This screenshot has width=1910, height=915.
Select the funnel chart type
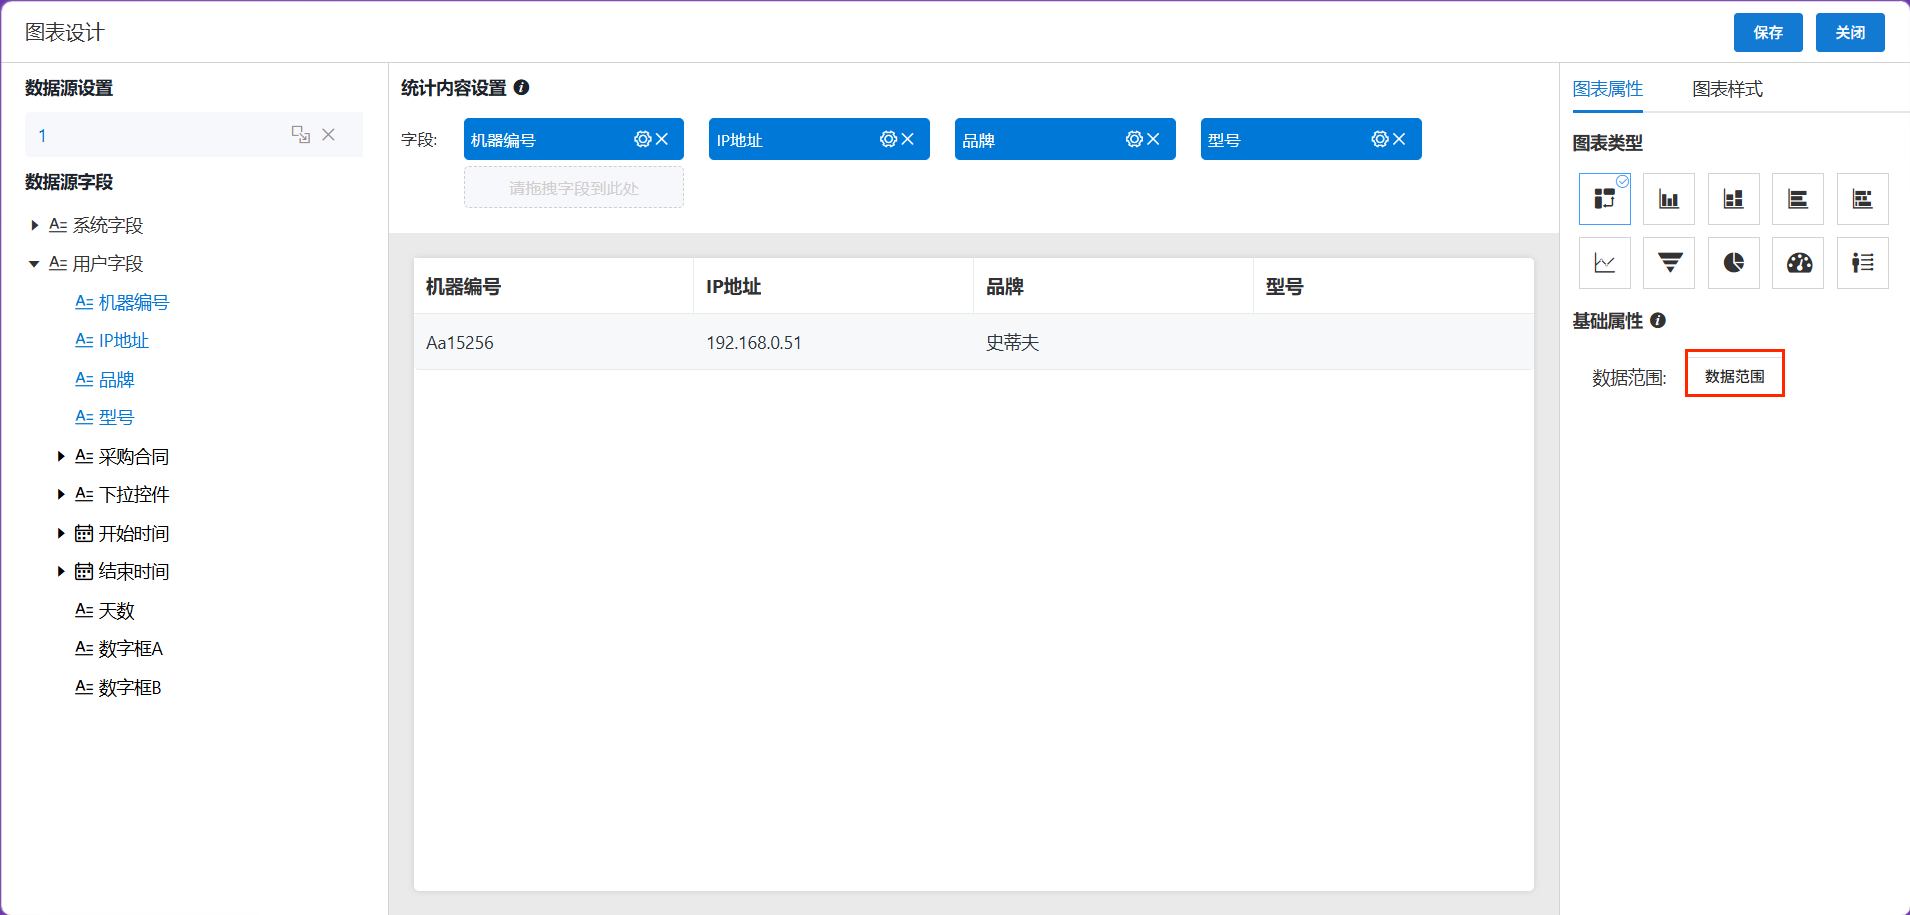[1669, 263]
